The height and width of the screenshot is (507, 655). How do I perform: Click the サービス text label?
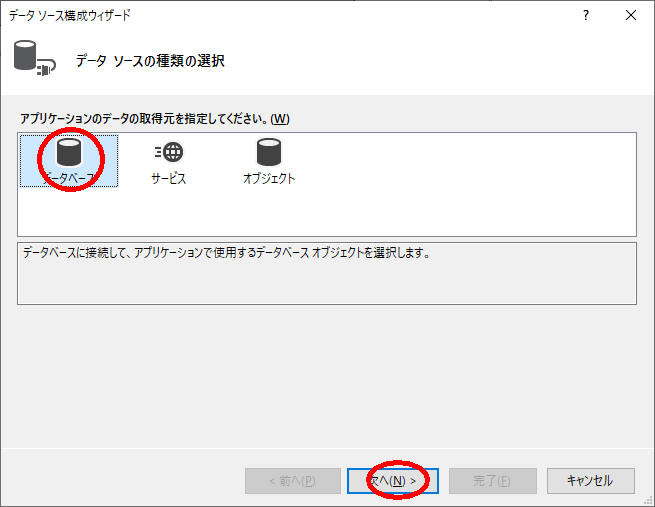(168, 179)
